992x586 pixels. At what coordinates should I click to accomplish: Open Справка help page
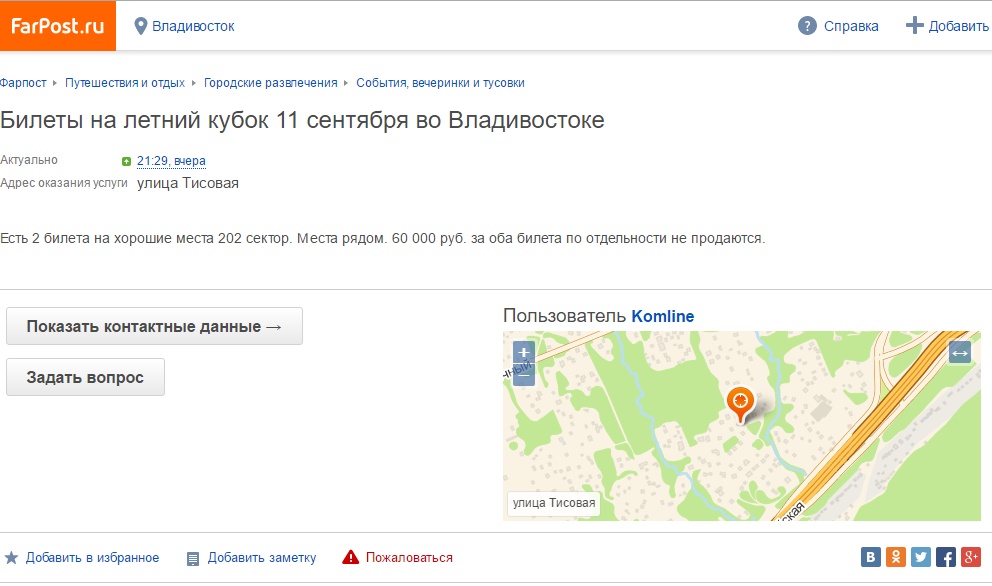click(838, 26)
